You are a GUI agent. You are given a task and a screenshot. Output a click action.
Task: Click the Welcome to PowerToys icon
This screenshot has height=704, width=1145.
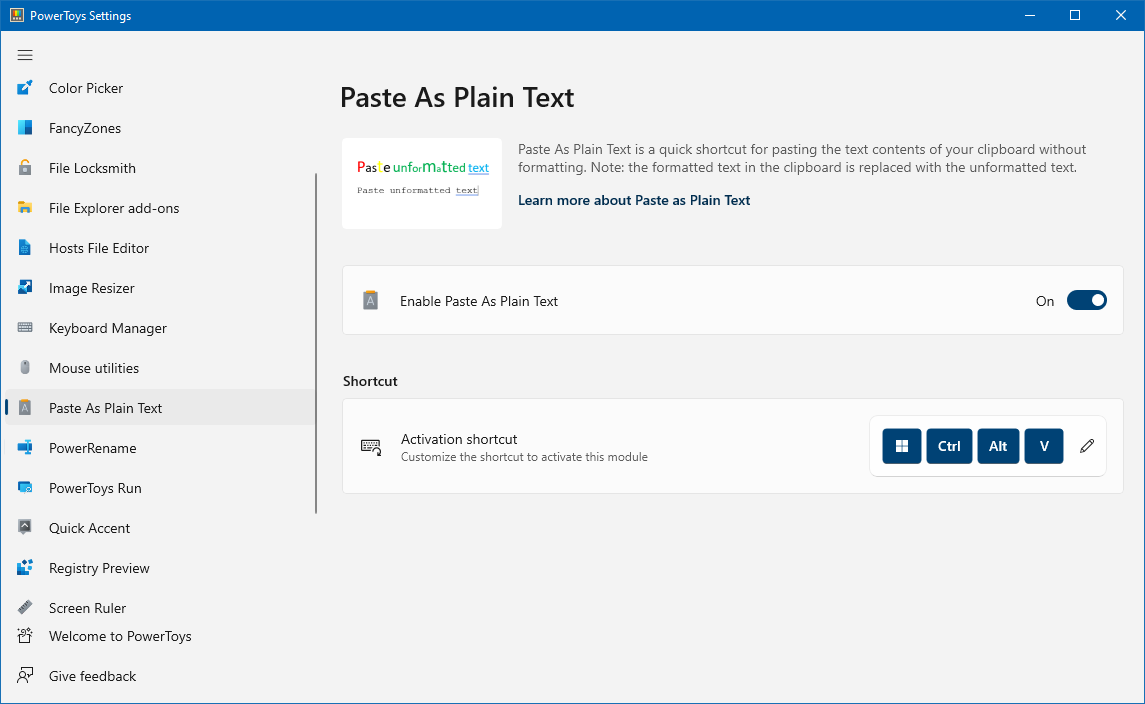[25, 636]
